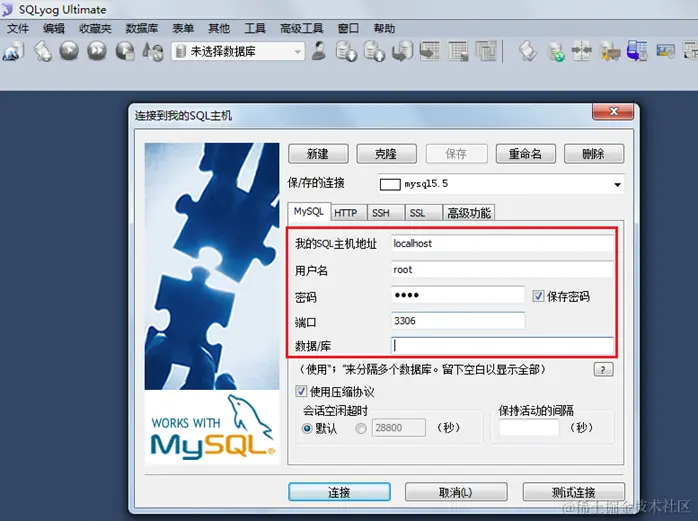Click the refresh object browser icon
This screenshot has width=698, height=521.
coord(153,51)
